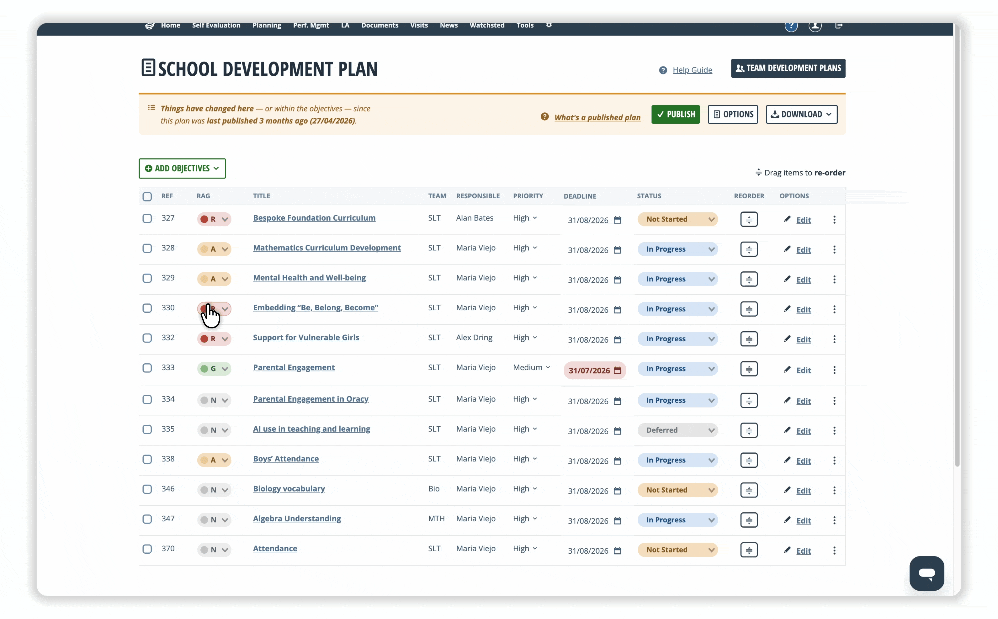
Task: Tick the checkbox for objective 335
Action: [147, 429]
